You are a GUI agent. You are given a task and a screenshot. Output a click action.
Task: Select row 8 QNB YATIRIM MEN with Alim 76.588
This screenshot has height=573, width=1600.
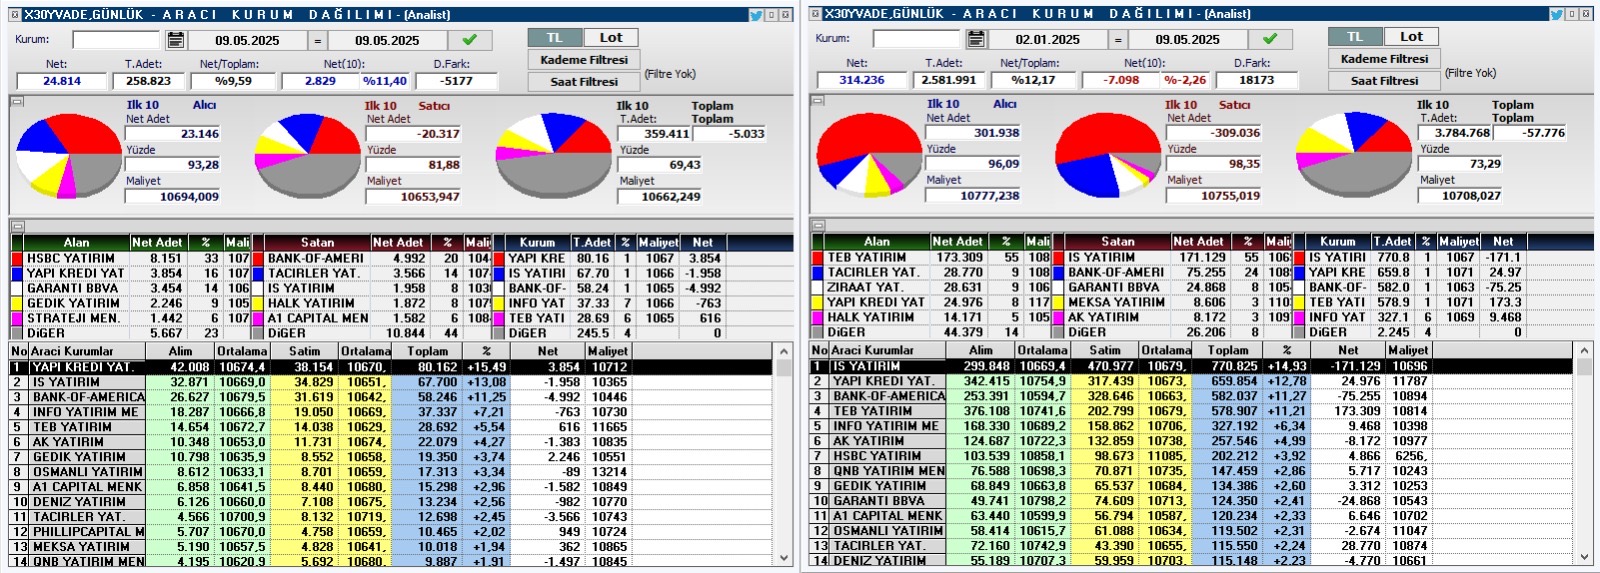tap(1192, 471)
